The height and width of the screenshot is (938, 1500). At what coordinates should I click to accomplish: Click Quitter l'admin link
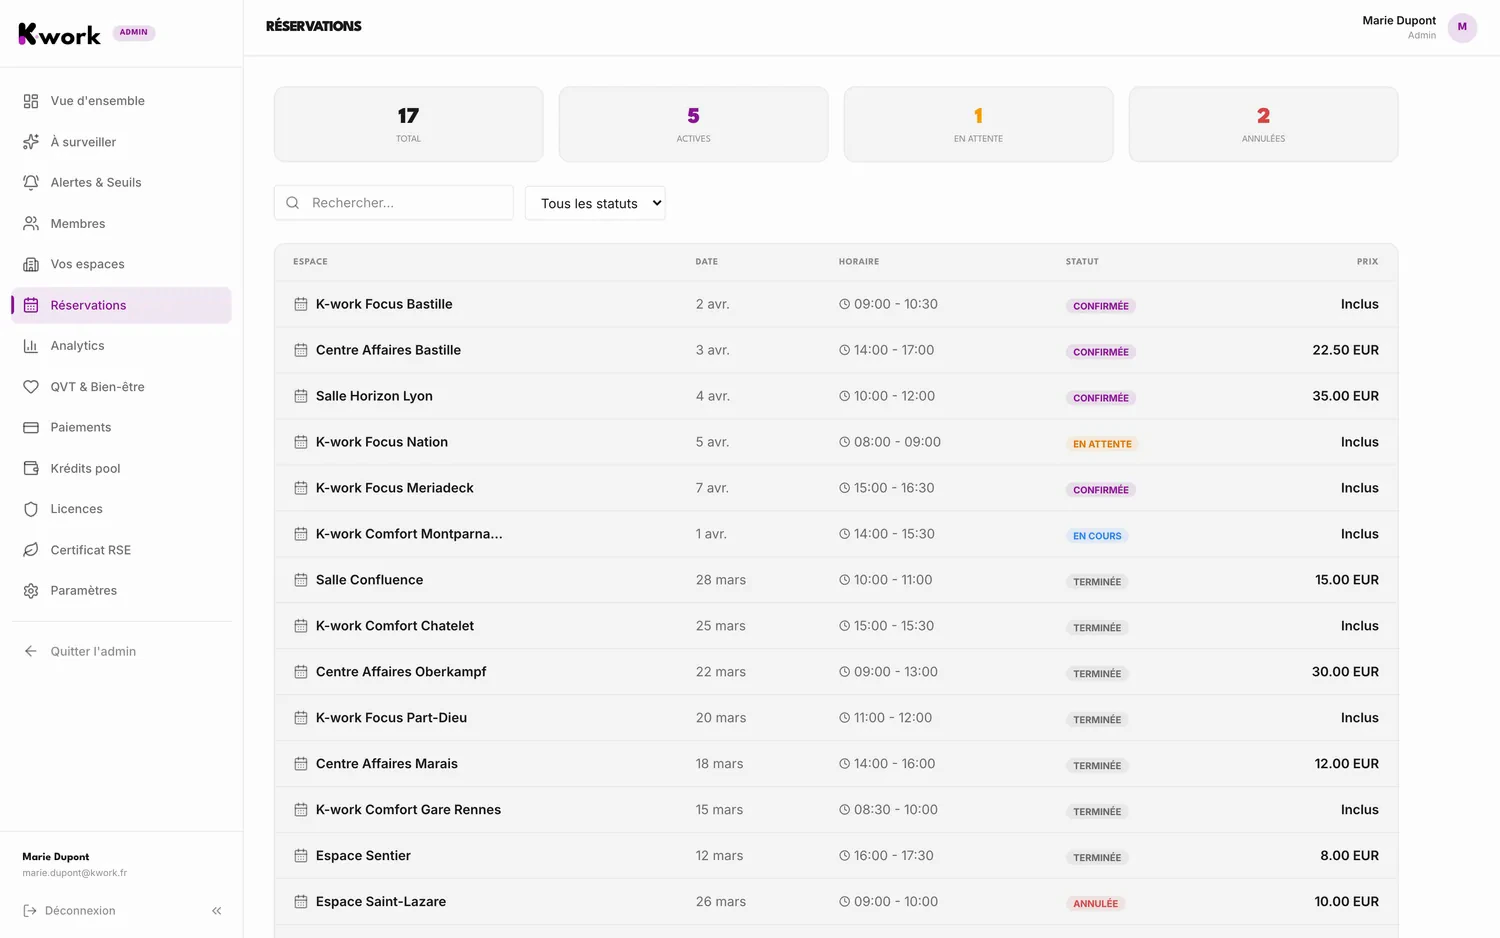(121, 651)
